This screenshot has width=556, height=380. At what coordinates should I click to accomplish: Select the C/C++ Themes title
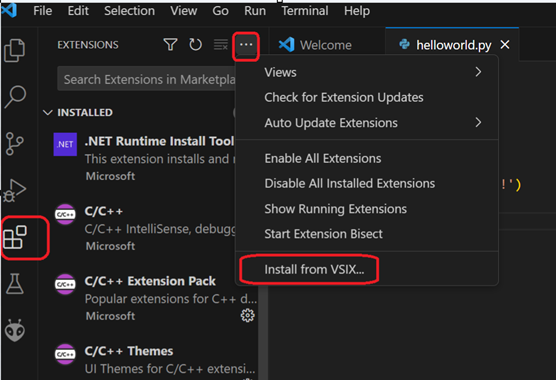(129, 351)
